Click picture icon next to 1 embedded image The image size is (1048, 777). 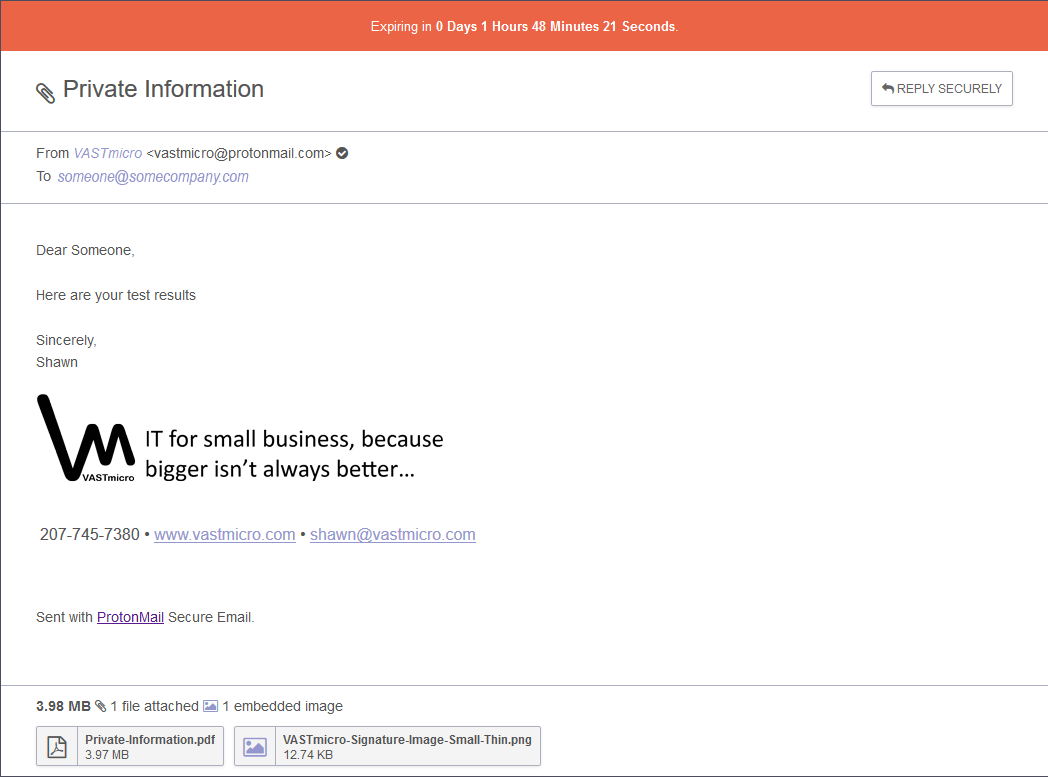(211, 706)
